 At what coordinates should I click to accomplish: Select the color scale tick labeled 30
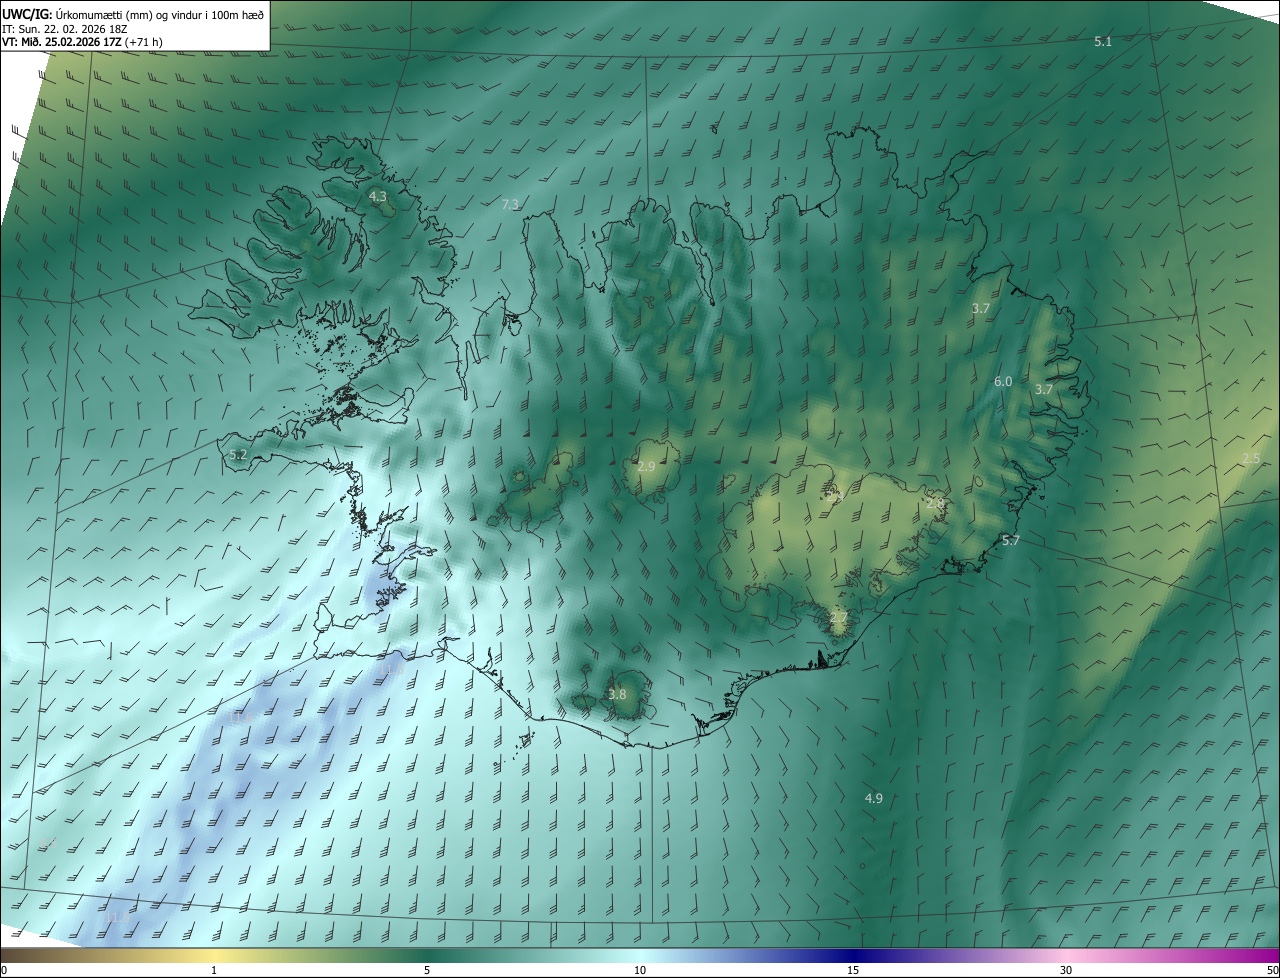tap(1066, 970)
